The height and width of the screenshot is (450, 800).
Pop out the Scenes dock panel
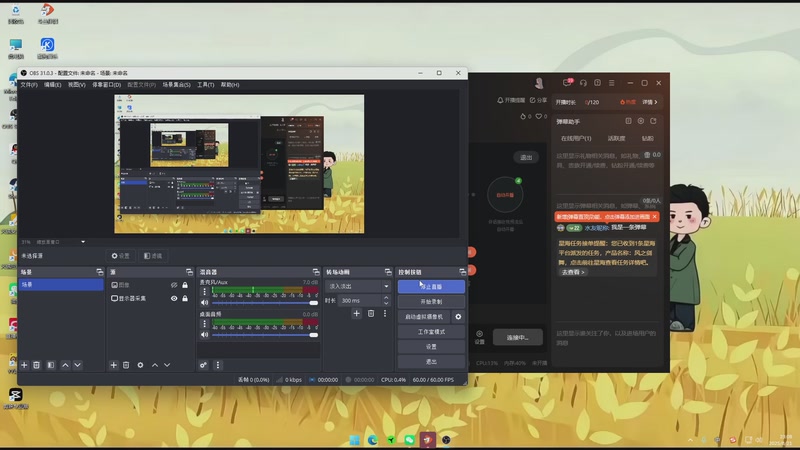[x=99, y=272]
